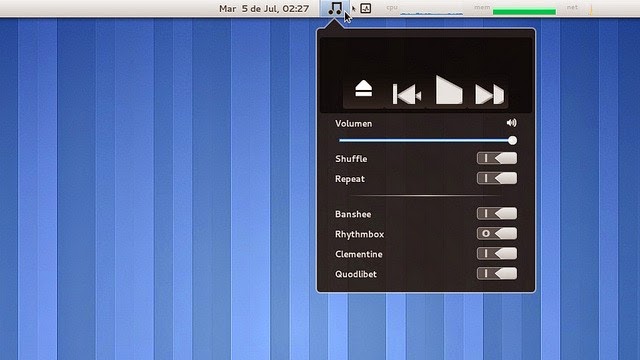Toggle the Clementine player switch
The height and width of the screenshot is (360, 640).
[x=497, y=253]
